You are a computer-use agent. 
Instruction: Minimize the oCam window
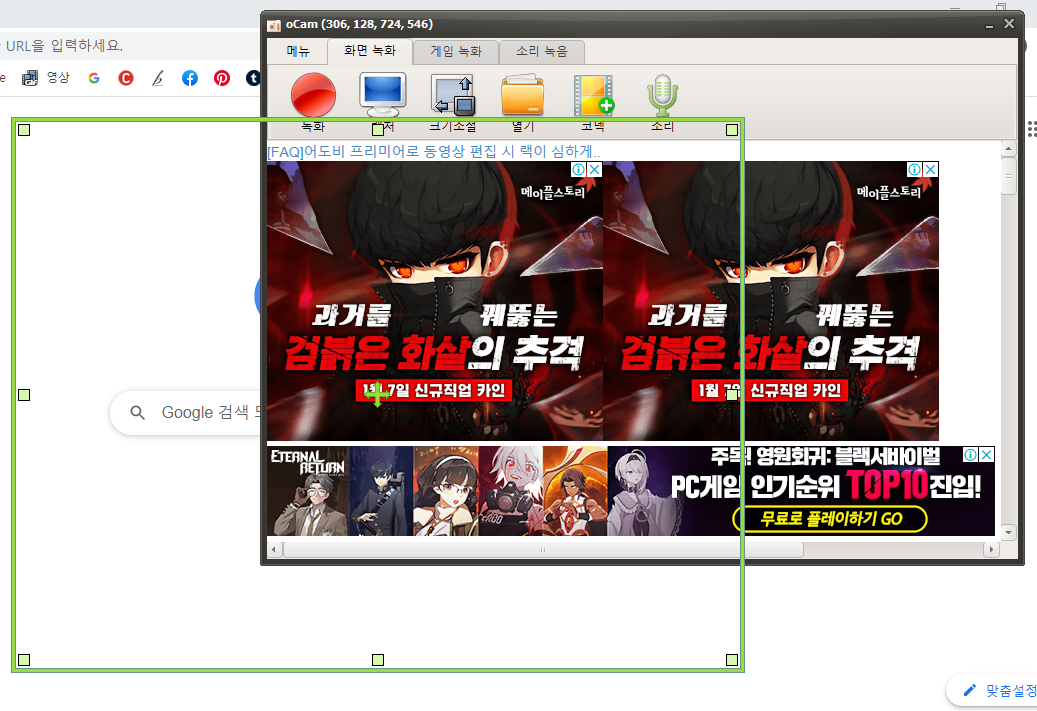(989, 24)
